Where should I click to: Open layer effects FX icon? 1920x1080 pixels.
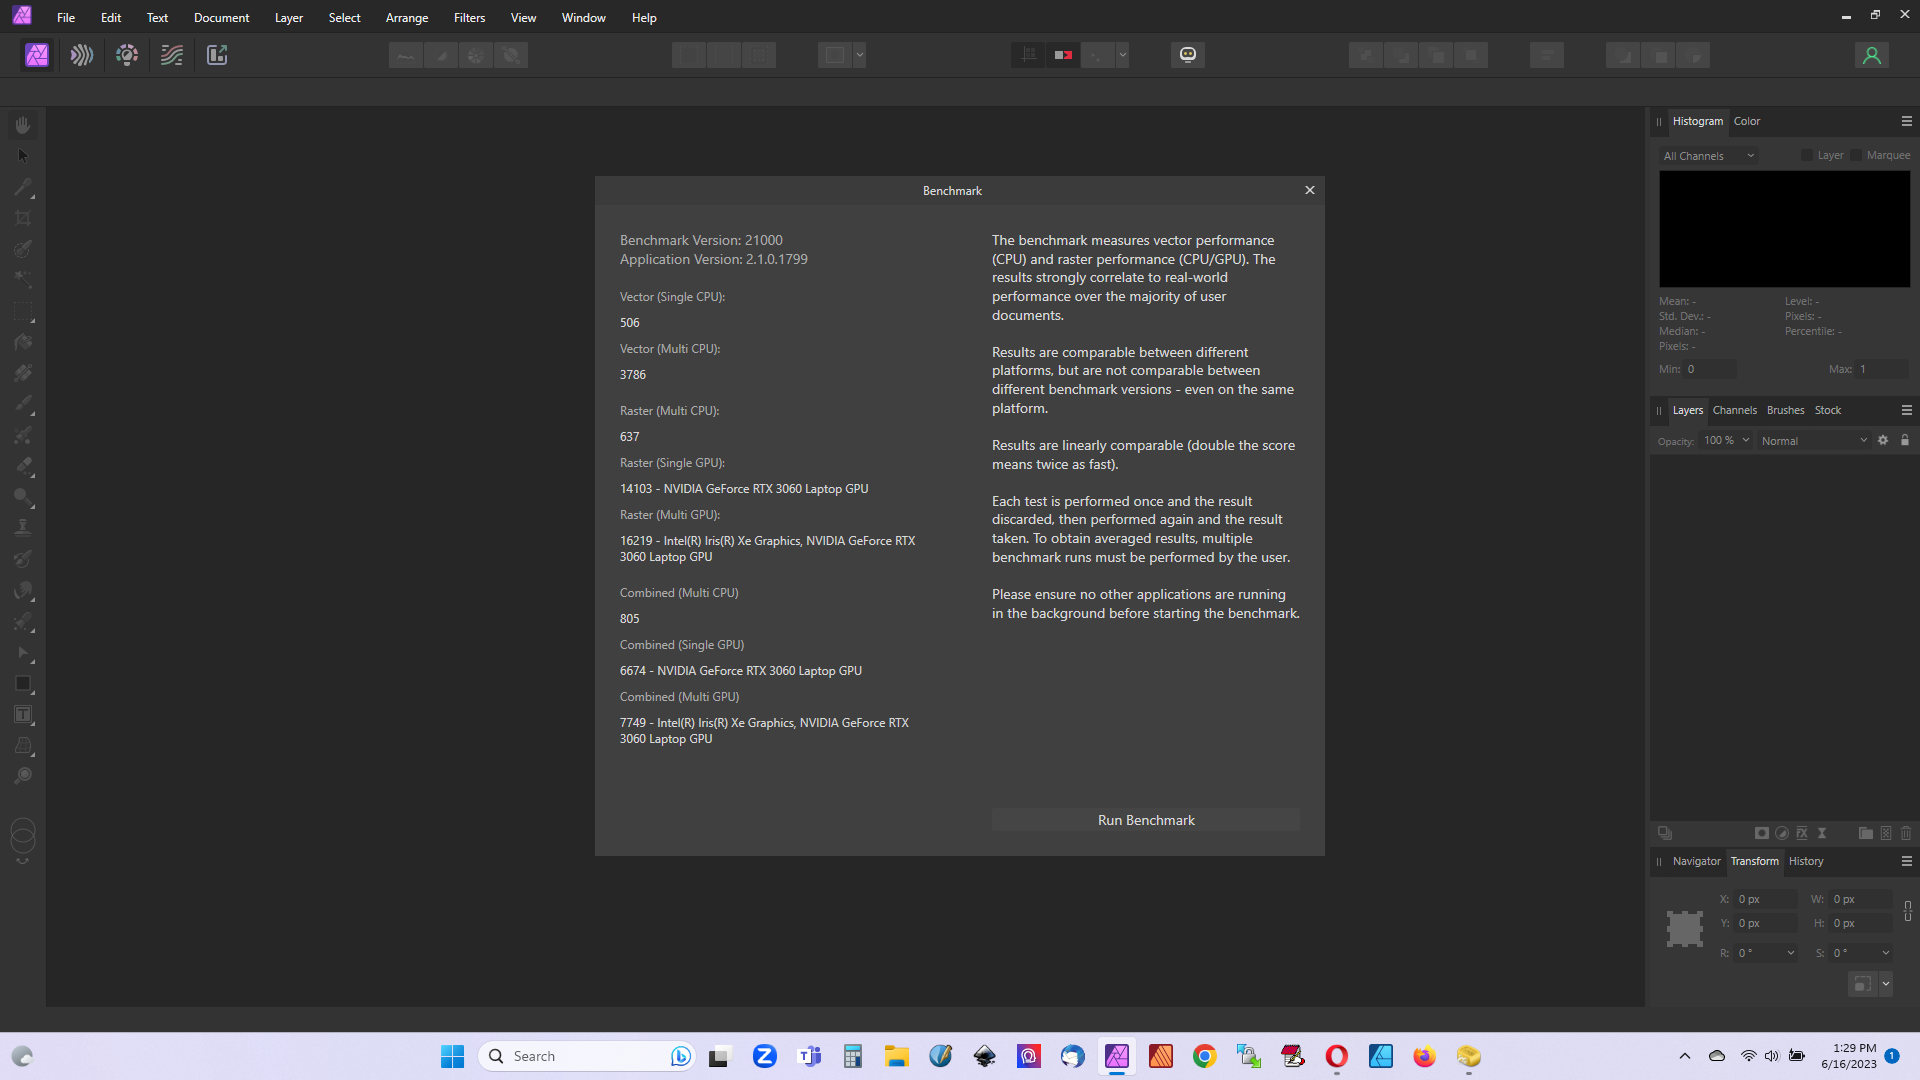1802,833
